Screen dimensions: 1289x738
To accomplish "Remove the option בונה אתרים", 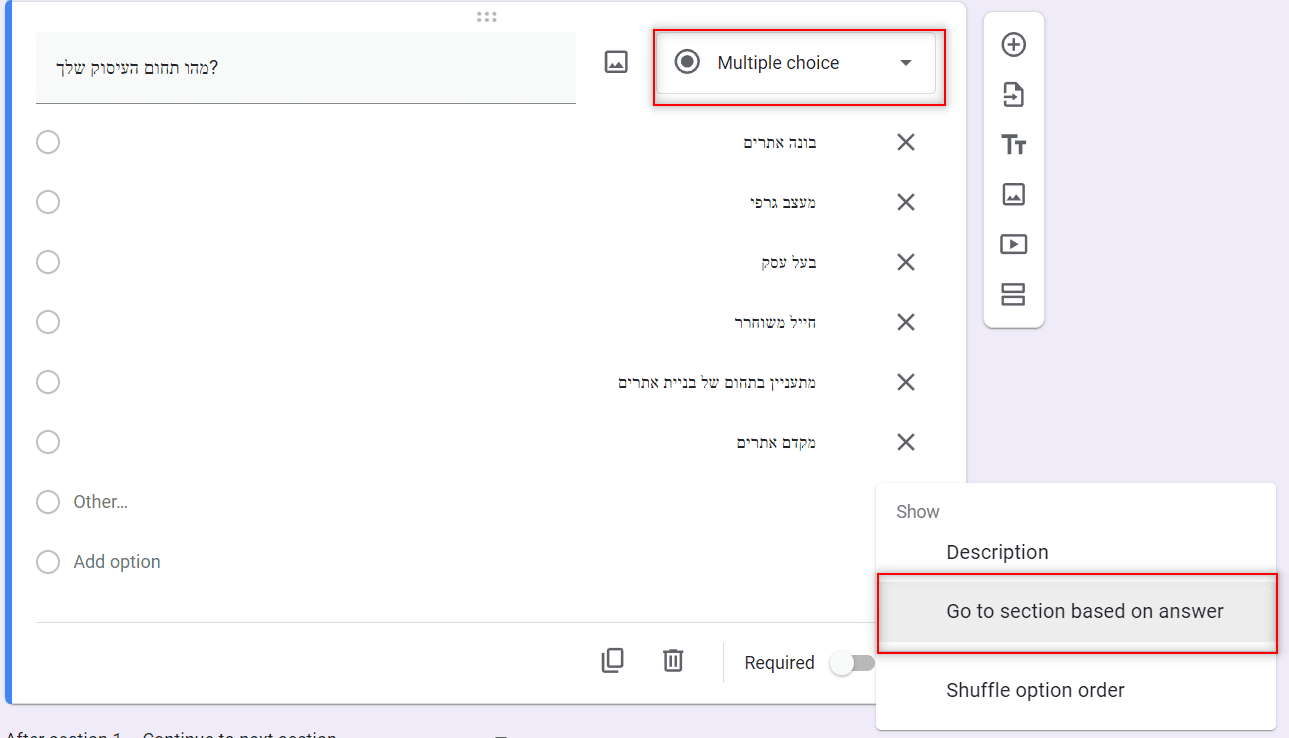I will (x=906, y=142).
